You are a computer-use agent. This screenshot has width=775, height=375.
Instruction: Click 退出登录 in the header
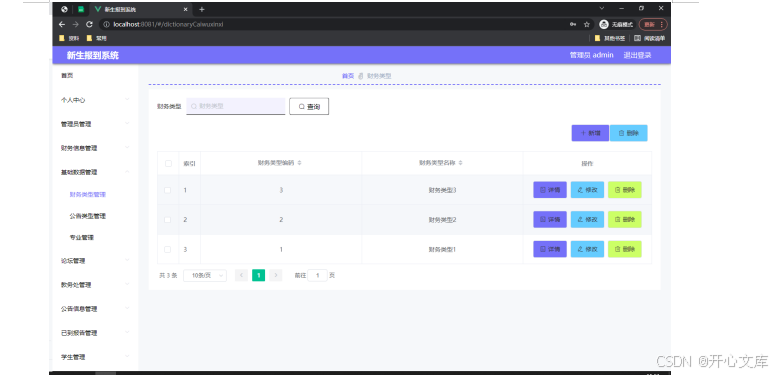point(637,55)
